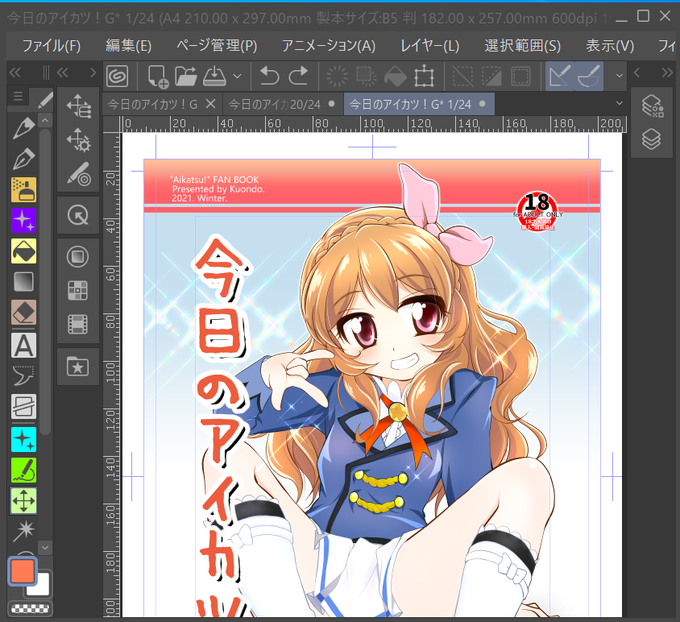Viewport: 680px width, 622px height.
Task: Open the 選択範囲(S) menu
Action: coord(522,46)
